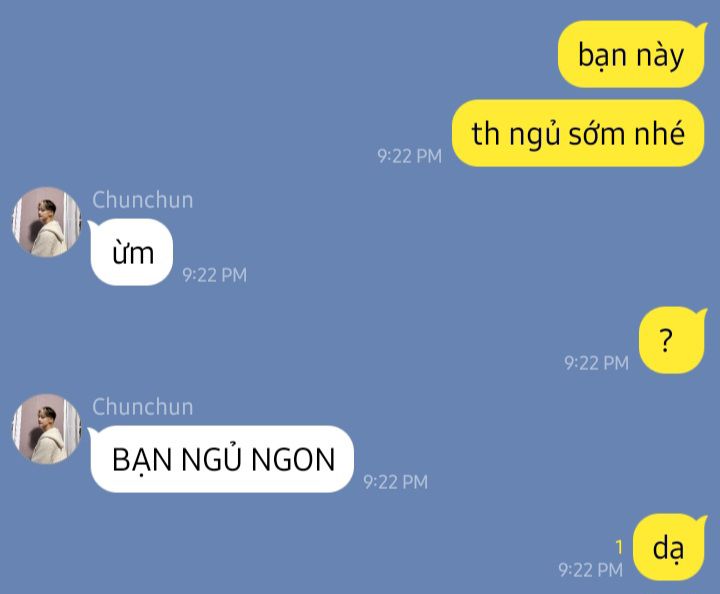Tap the word 'sớm' in the yellow message
720x594 pixels.
(x=597, y=134)
